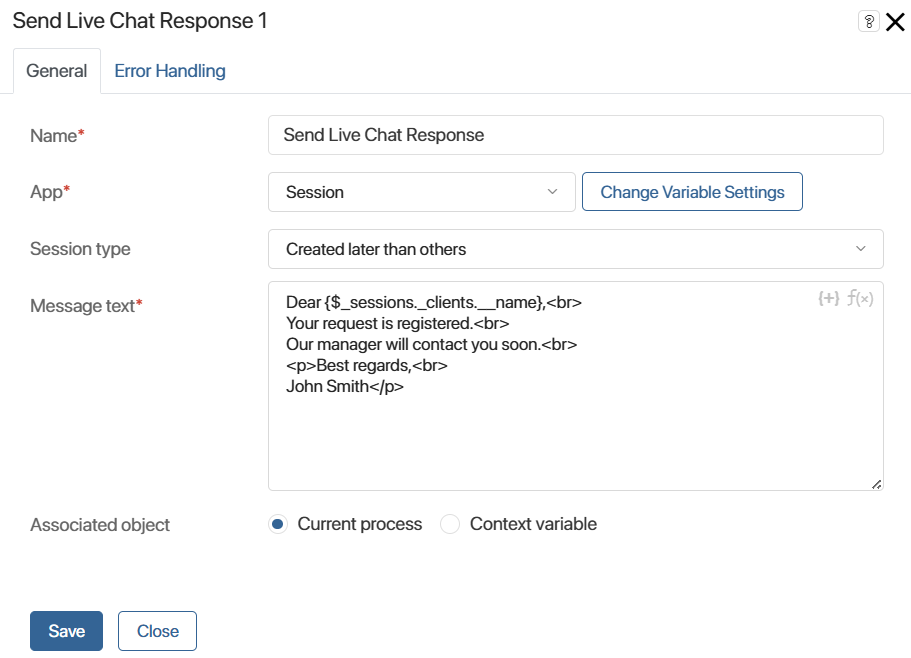Open the f(x) function editor icon

pyautogui.click(x=860, y=299)
